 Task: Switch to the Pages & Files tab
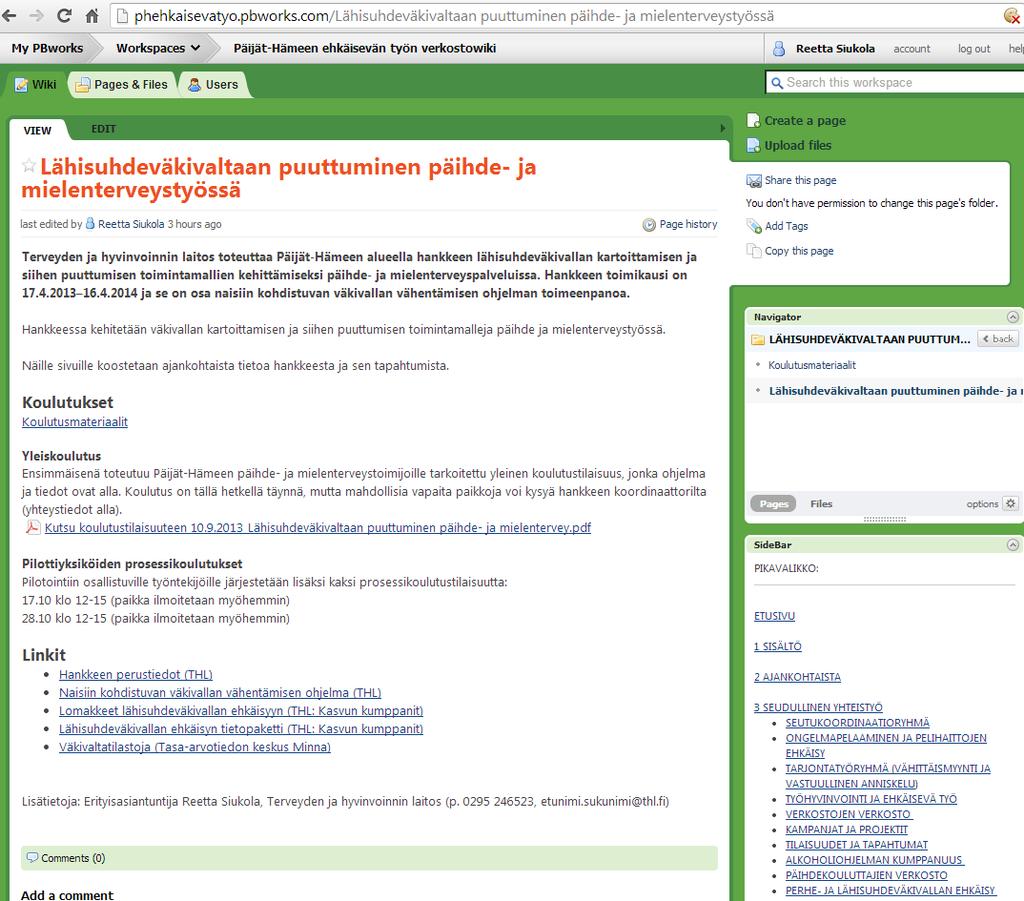[122, 84]
